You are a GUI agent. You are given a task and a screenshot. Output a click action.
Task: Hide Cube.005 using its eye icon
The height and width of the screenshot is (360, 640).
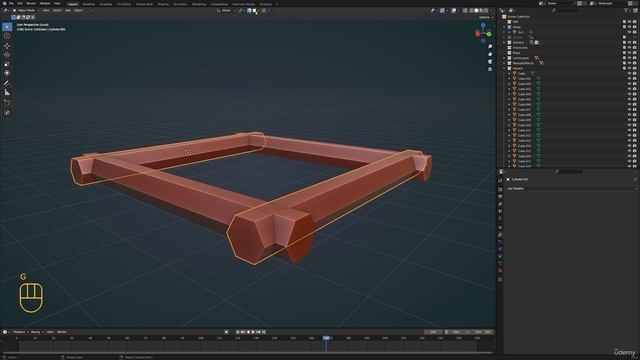[x=629, y=99]
